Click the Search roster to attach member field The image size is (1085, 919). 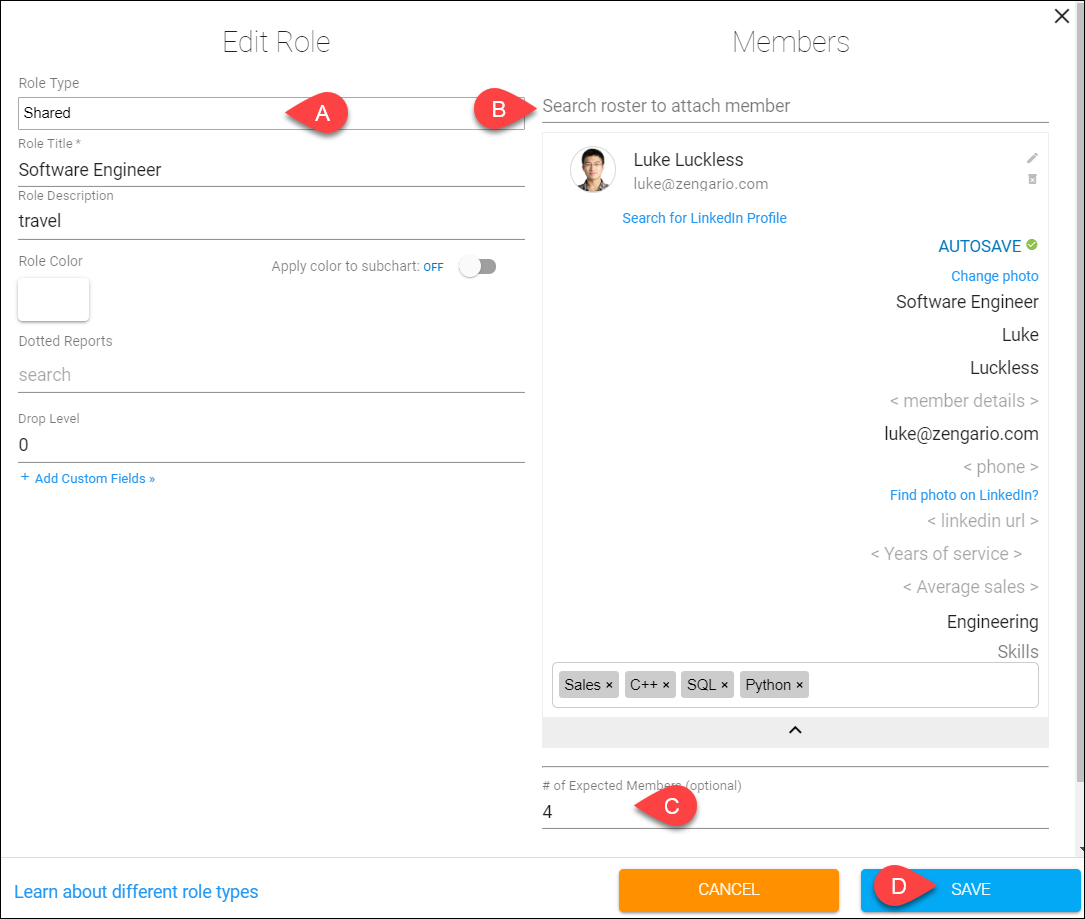[x=795, y=106]
